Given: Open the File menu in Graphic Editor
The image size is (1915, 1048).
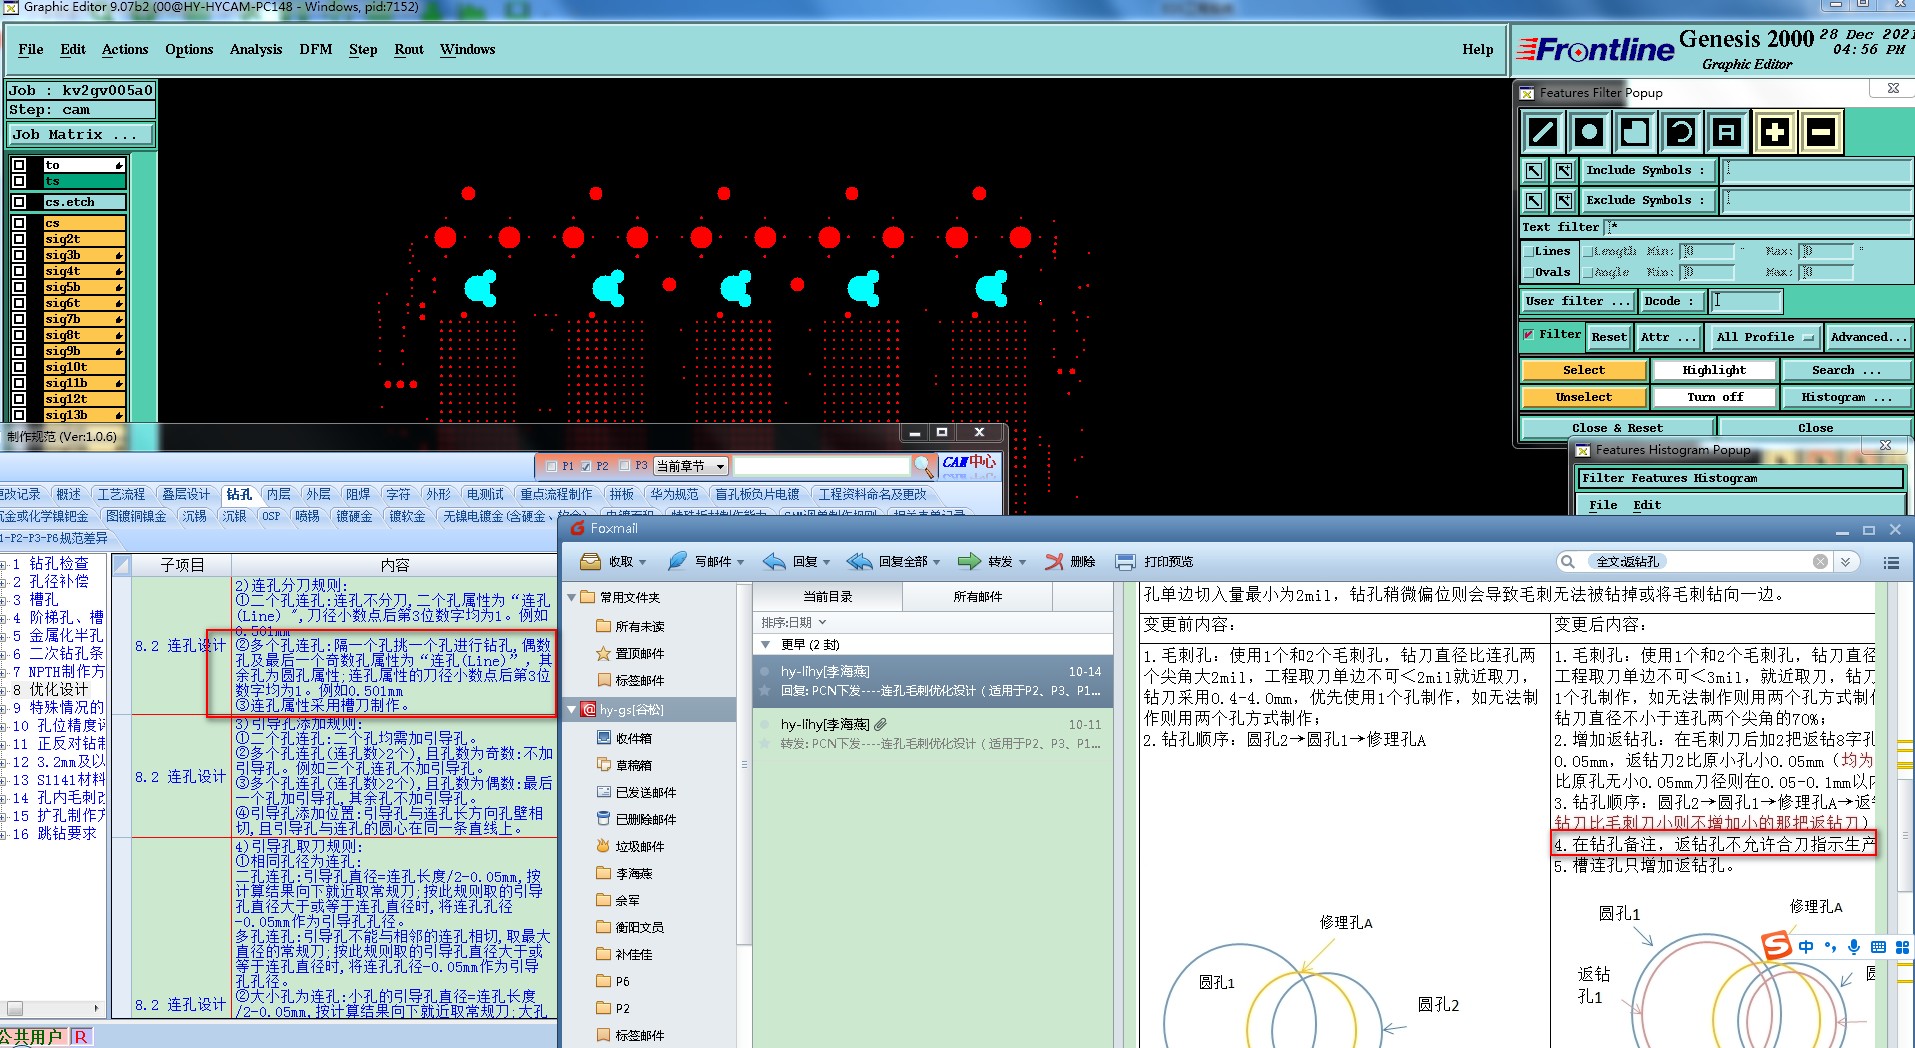Looking at the screenshot, I should [x=31, y=49].
